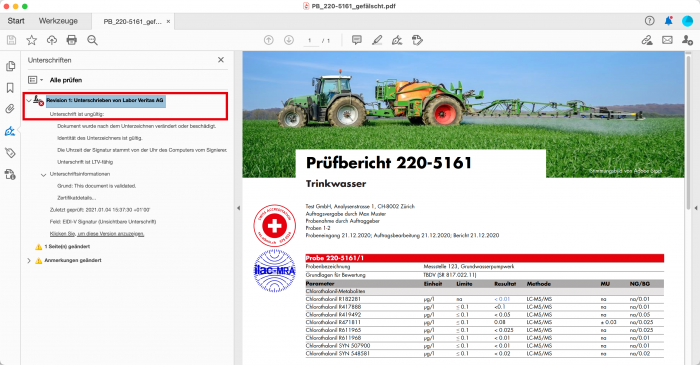Open the search magnifier tool
The height and width of the screenshot is (365, 700).
92,40
